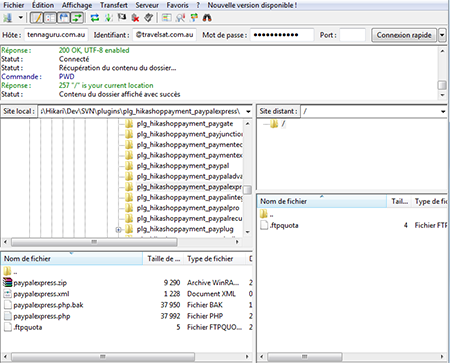450x363 pixels.
Task: Toggle the message log display
Action: click(37, 18)
